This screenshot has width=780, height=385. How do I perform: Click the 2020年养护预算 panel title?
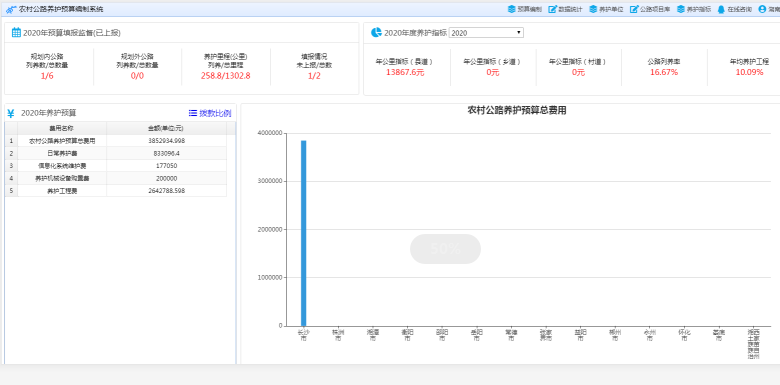click(x=49, y=113)
